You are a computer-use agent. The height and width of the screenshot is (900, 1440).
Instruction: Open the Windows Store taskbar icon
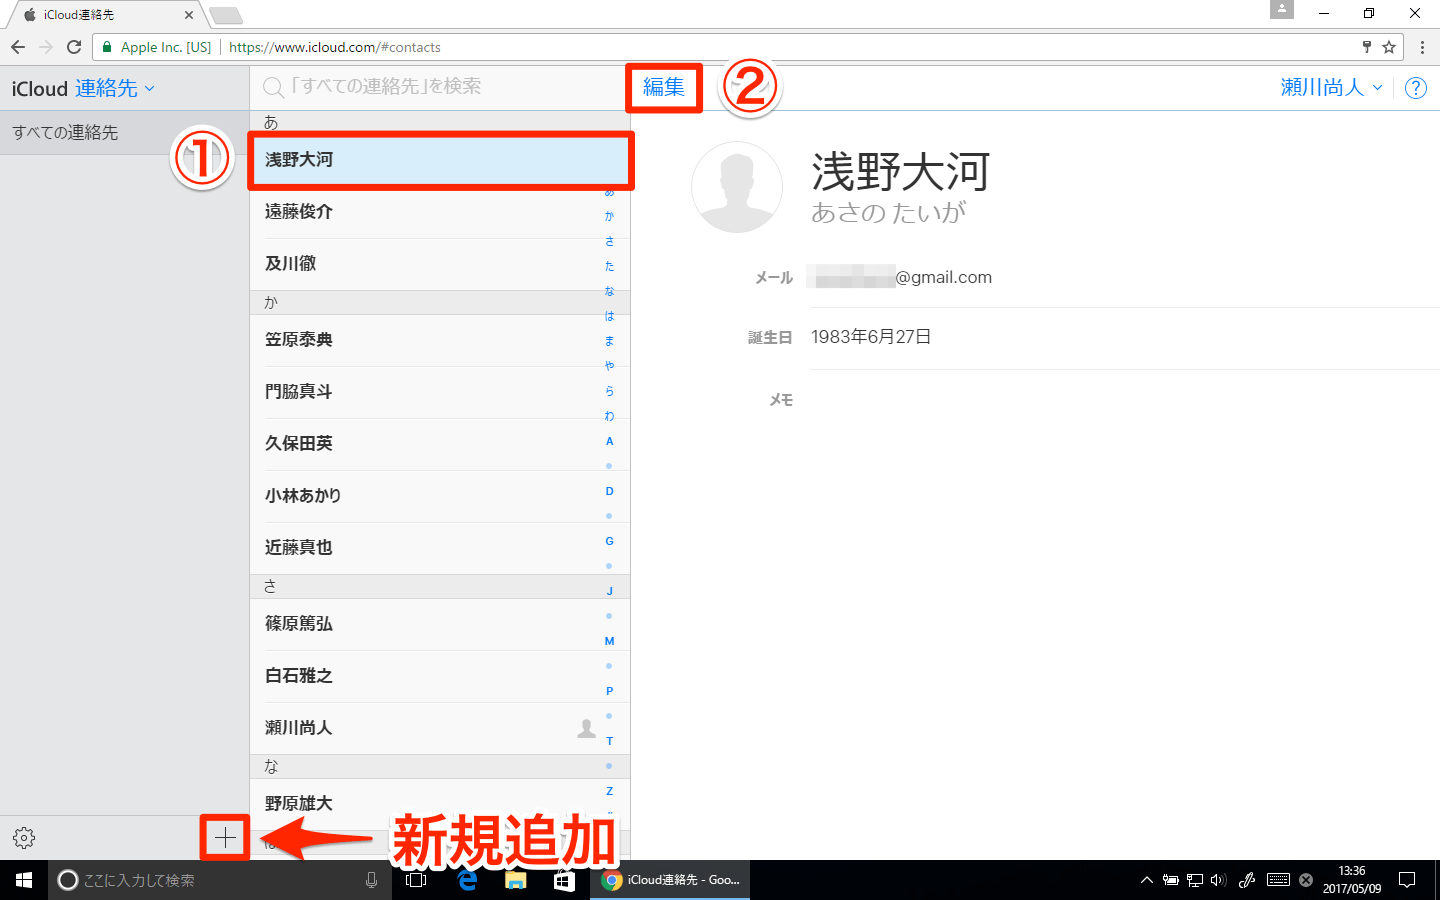click(x=564, y=880)
